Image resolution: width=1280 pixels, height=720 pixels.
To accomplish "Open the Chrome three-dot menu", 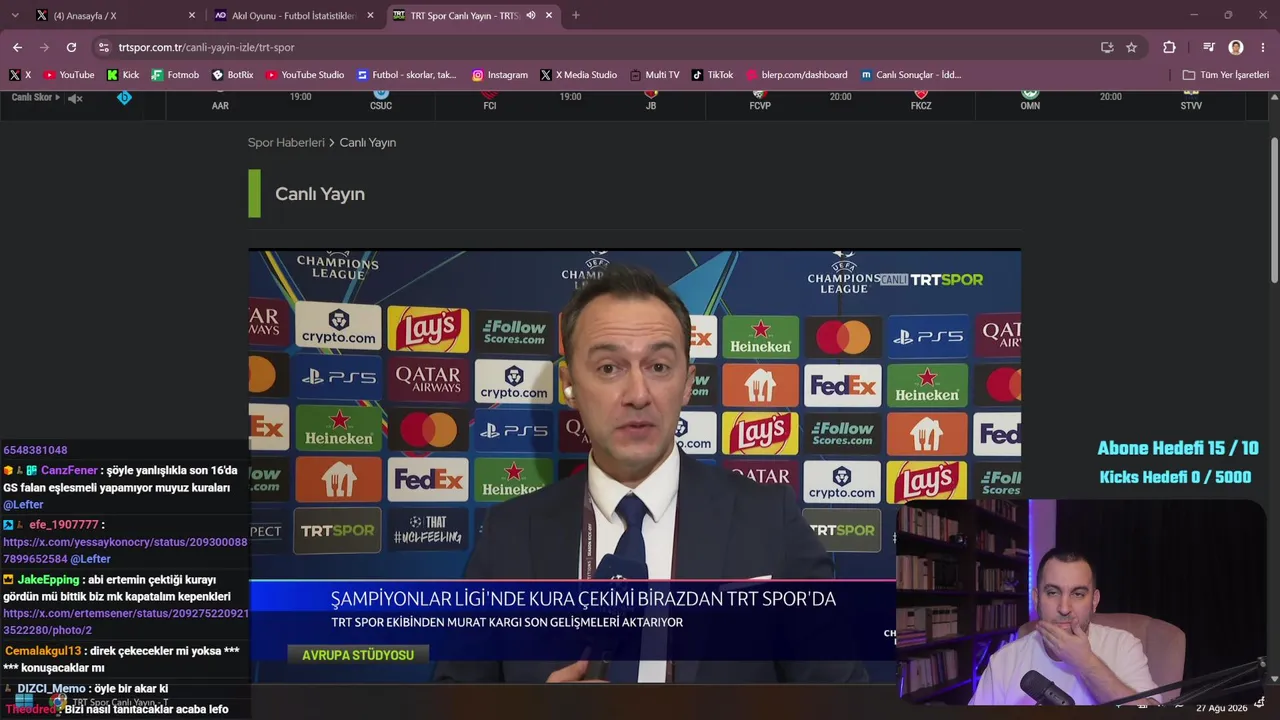I will (x=1263, y=47).
